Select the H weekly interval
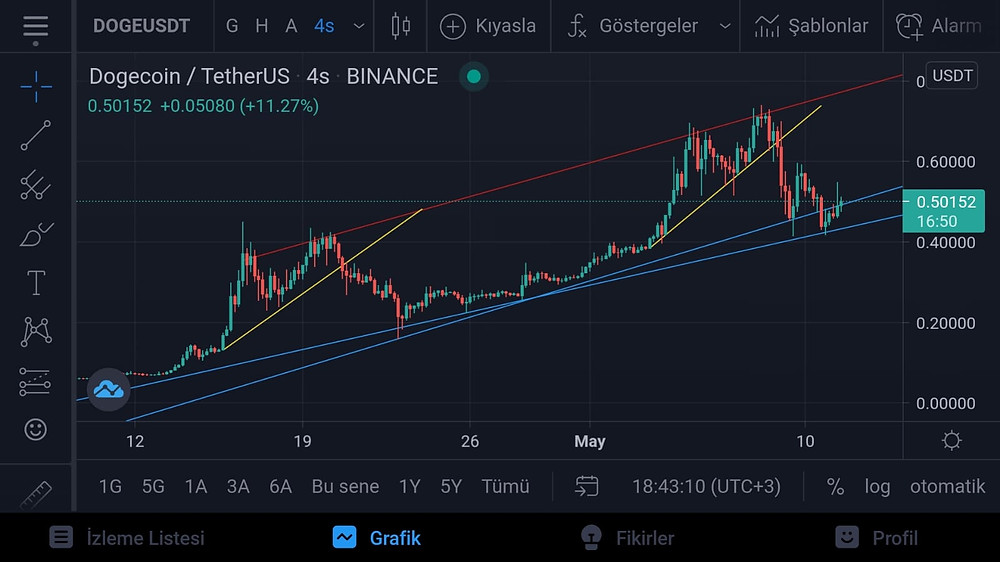Screen dimensions: 1000x562 [x=261, y=26]
